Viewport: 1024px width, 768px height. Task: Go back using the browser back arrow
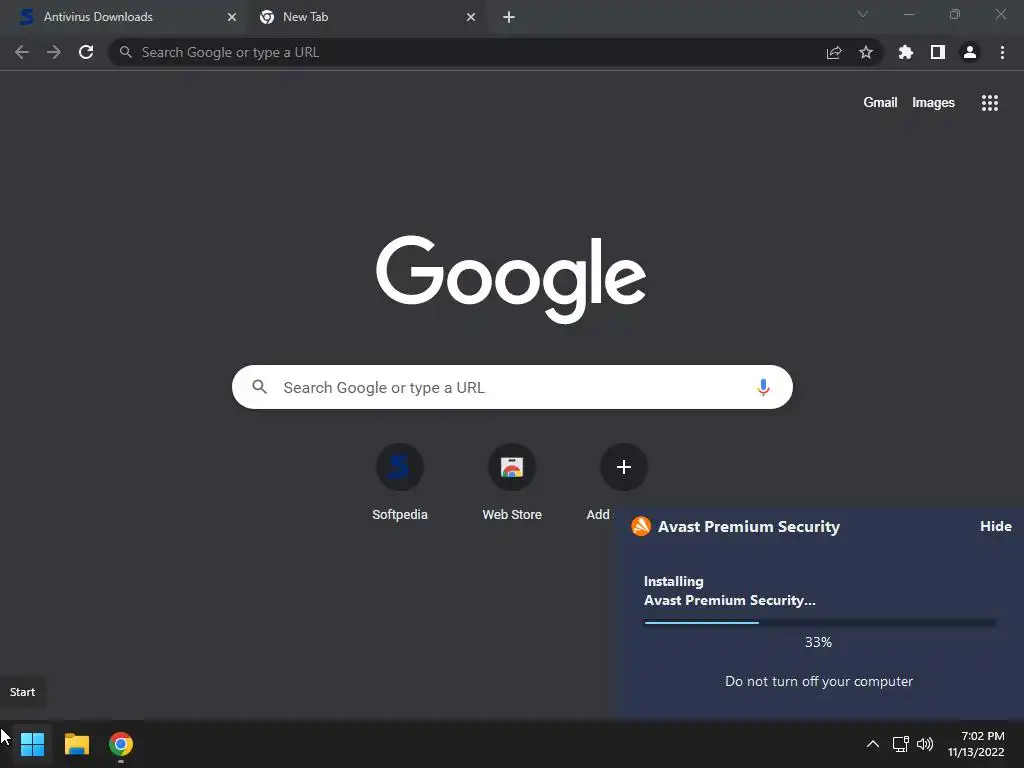coord(22,52)
